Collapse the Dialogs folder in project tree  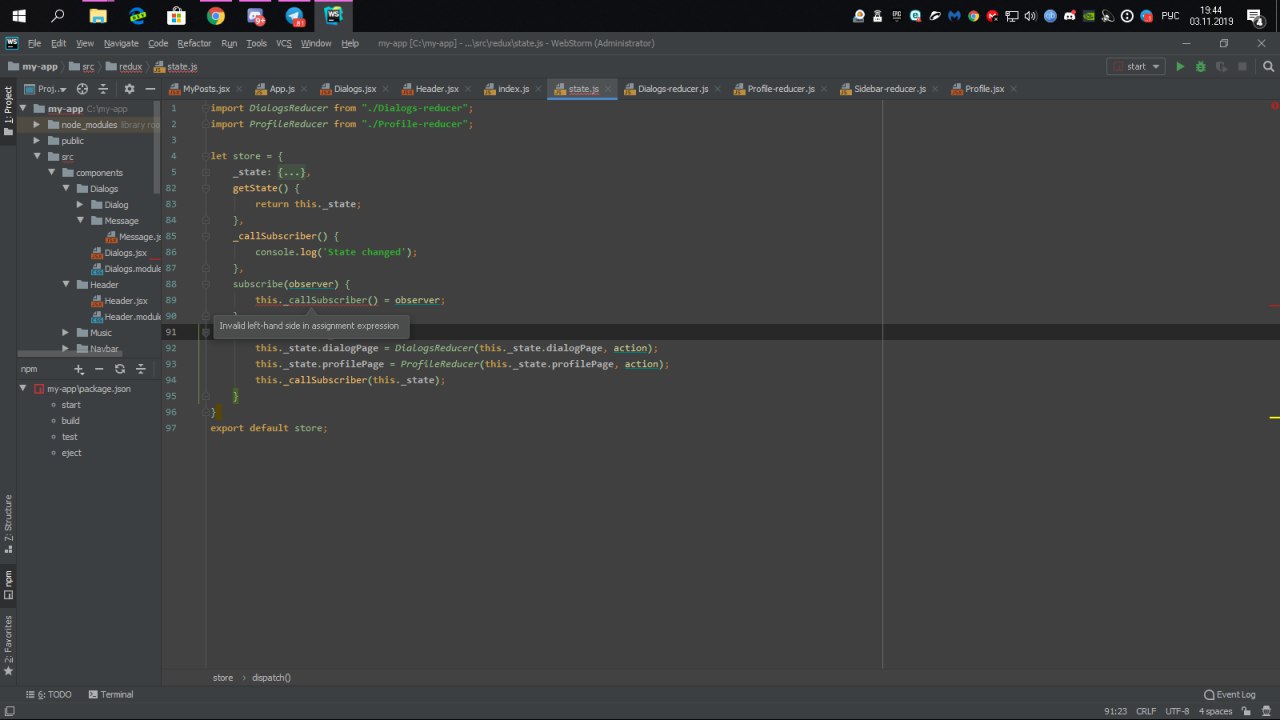click(66, 189)
